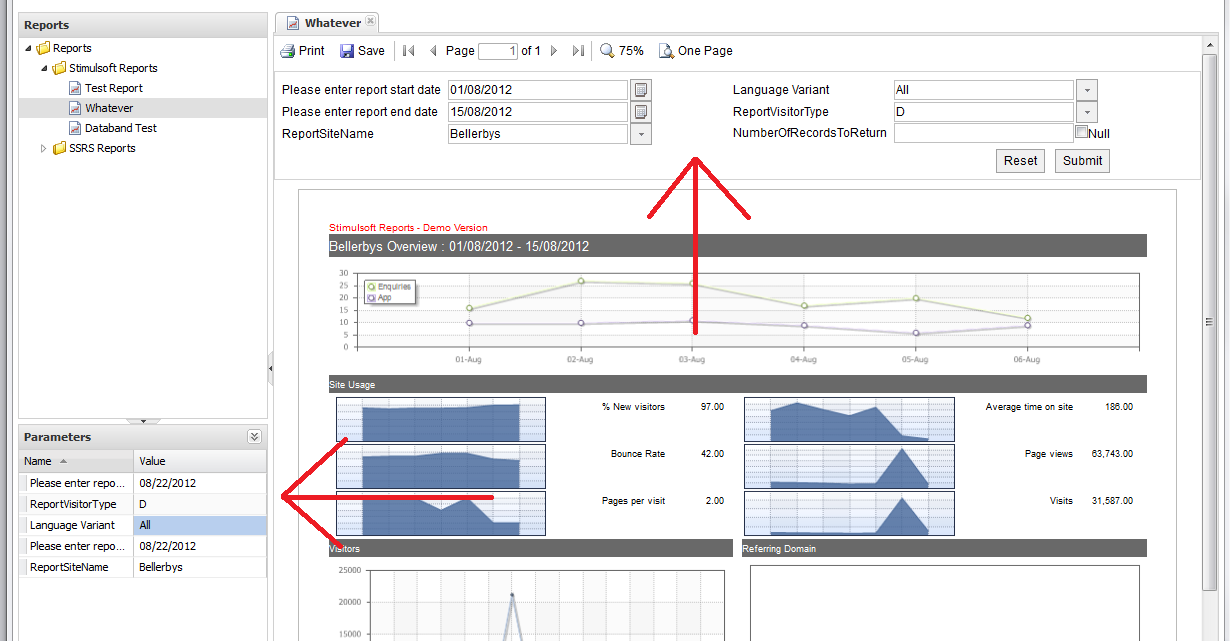Click the Stimulsoft Reports folder icon
Image resolution: width=1230 pixels, height=641 pixels.
click(59, 68)
